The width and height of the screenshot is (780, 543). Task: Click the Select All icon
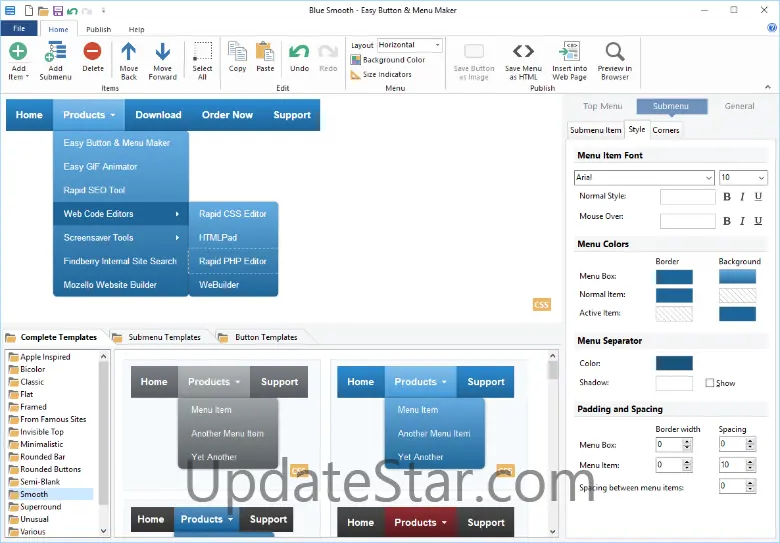202,51
